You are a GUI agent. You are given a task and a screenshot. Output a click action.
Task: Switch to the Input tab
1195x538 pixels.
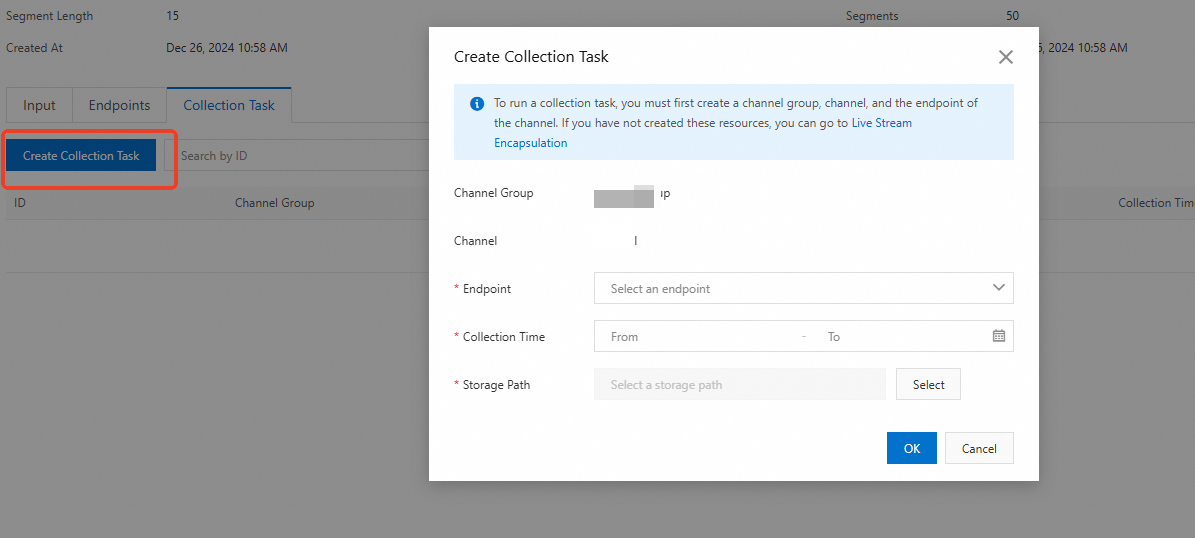coord(39,105)
